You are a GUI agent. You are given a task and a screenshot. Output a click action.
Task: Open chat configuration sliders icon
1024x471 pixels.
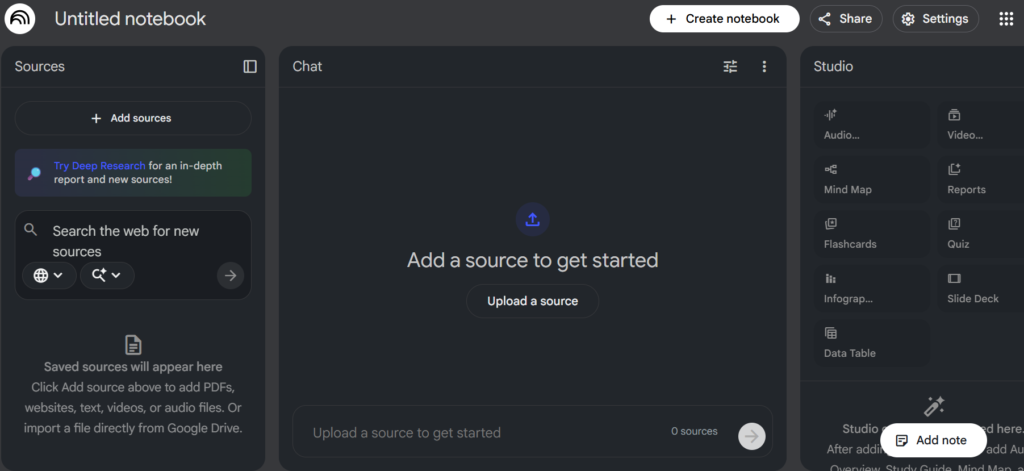click(x=730, y=66)
